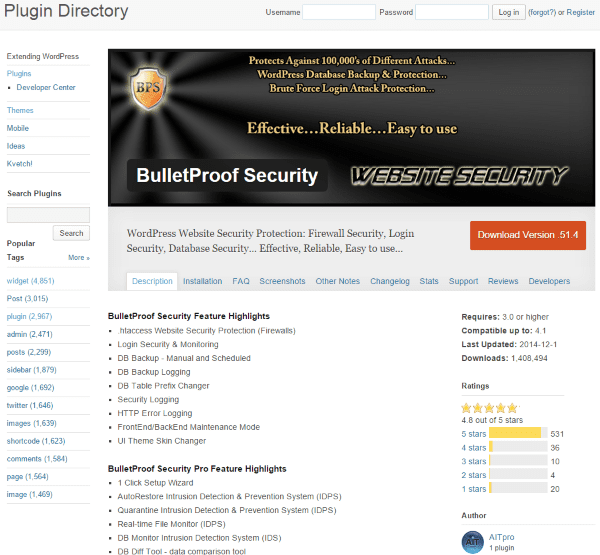
Task: Click the Kvetch! link
Action: [x=20, y=164]
